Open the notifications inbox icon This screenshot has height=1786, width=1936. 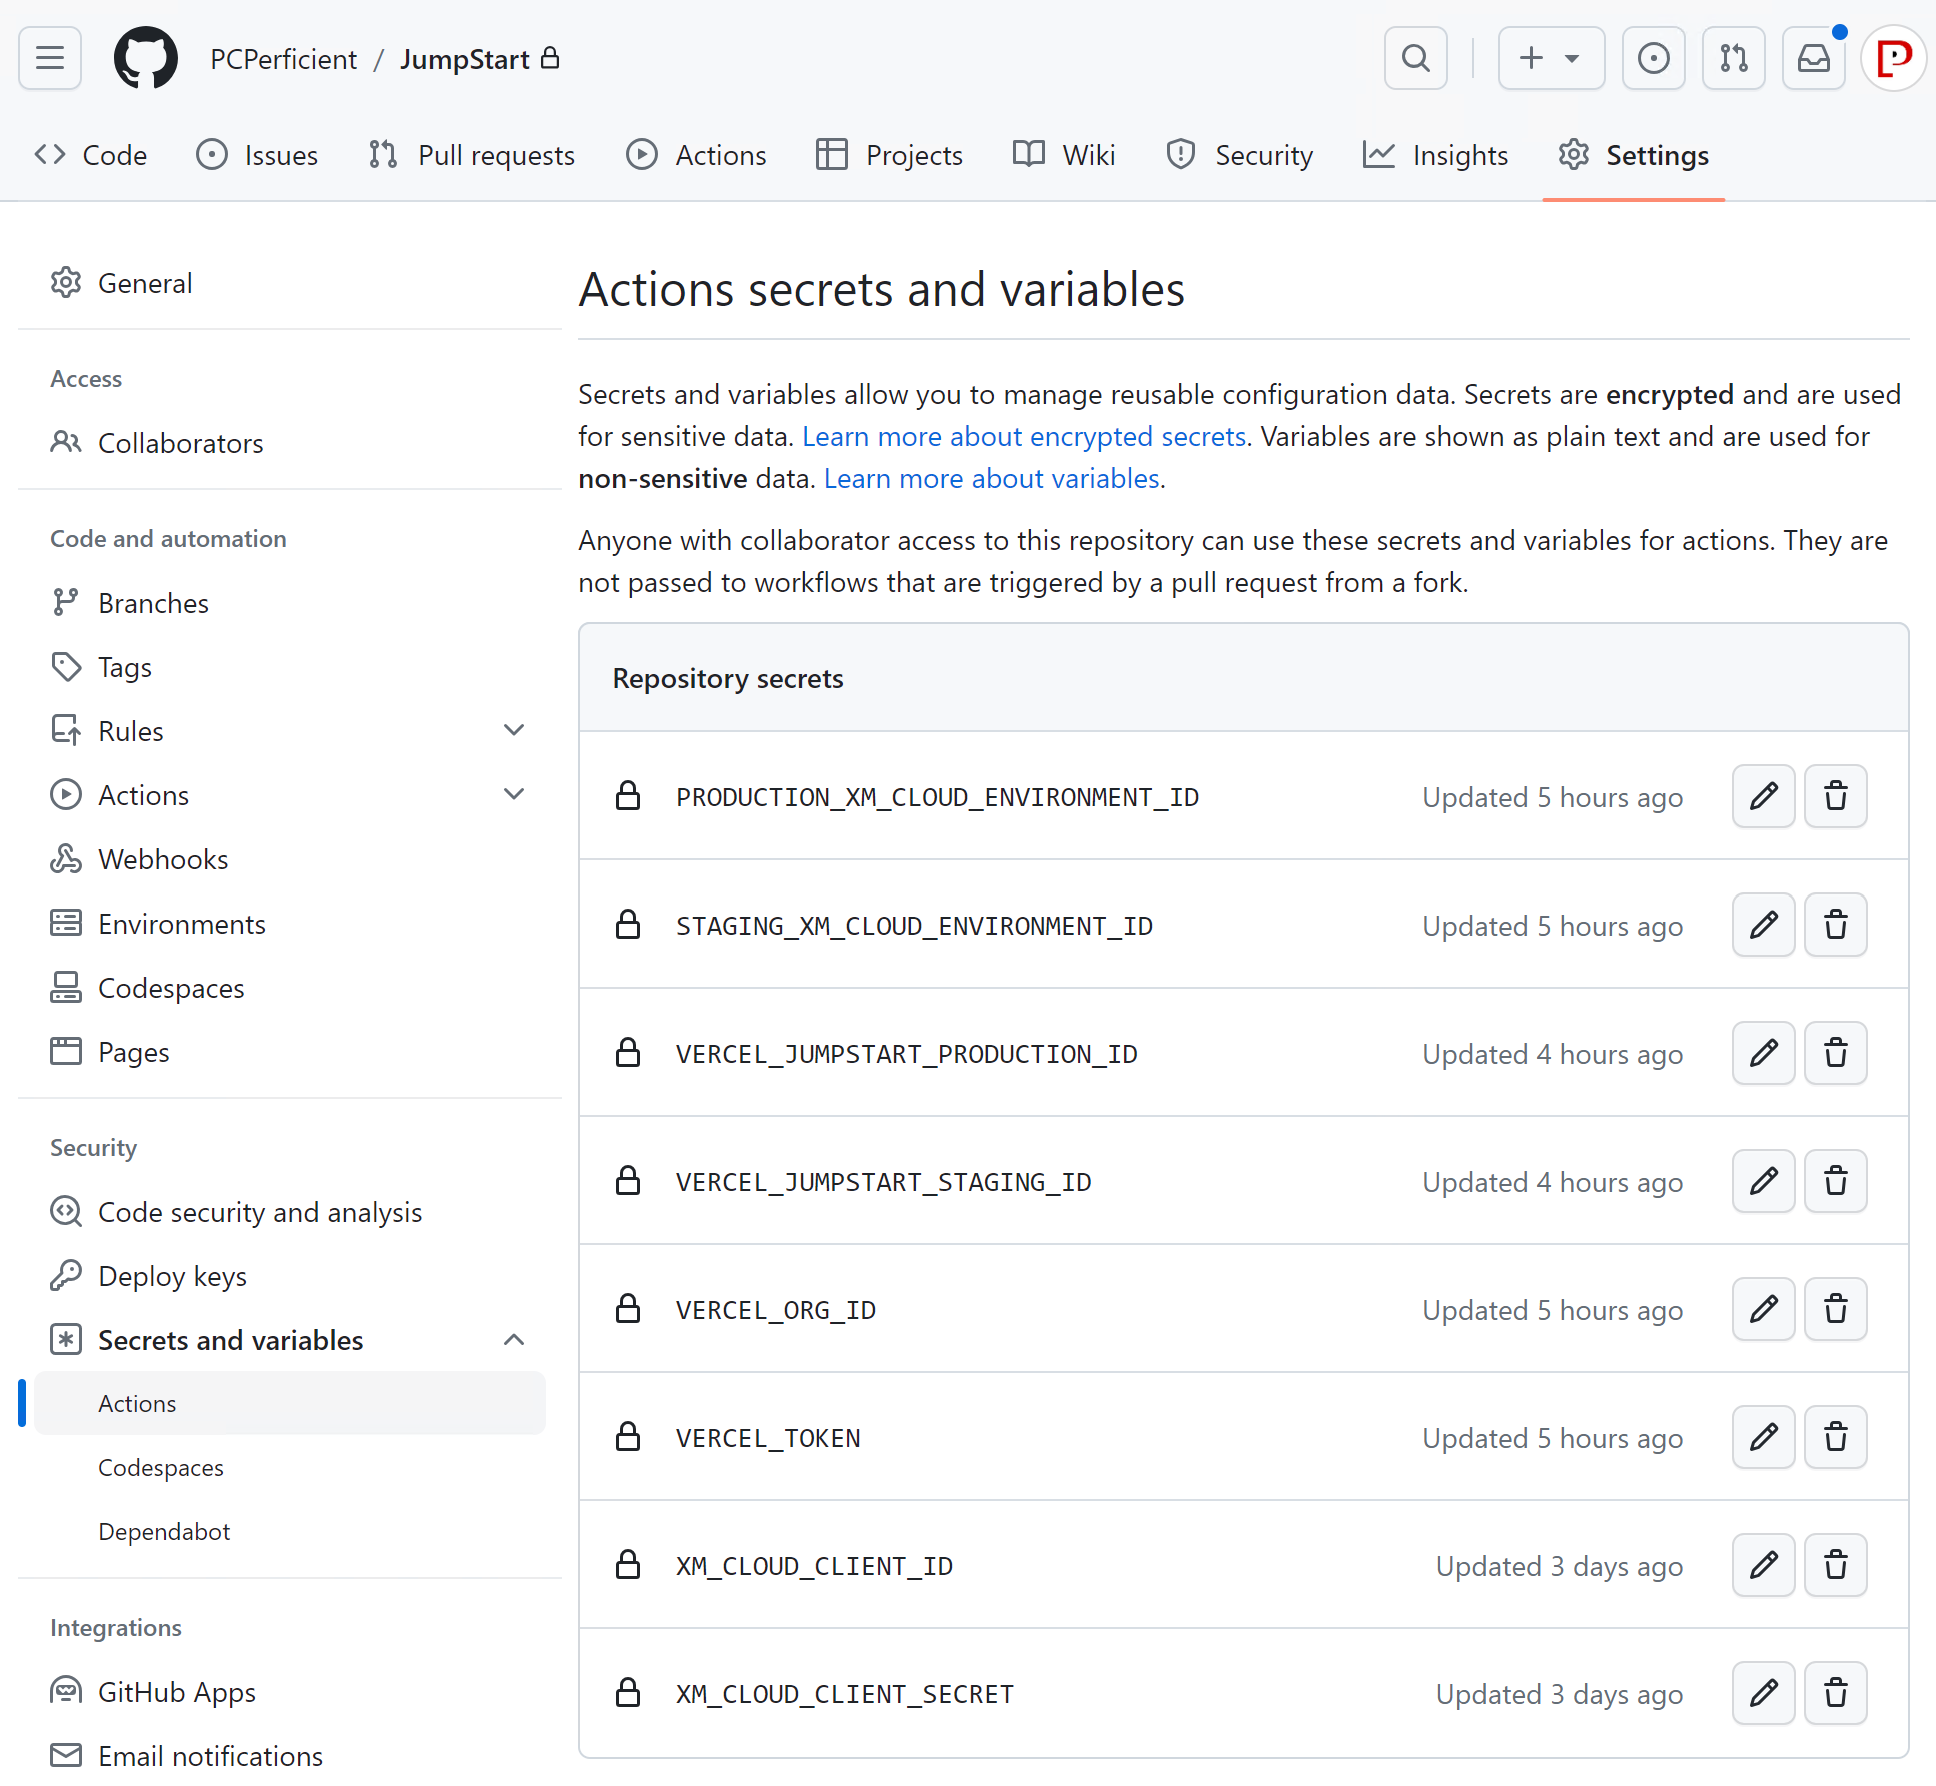[1813, 58]
